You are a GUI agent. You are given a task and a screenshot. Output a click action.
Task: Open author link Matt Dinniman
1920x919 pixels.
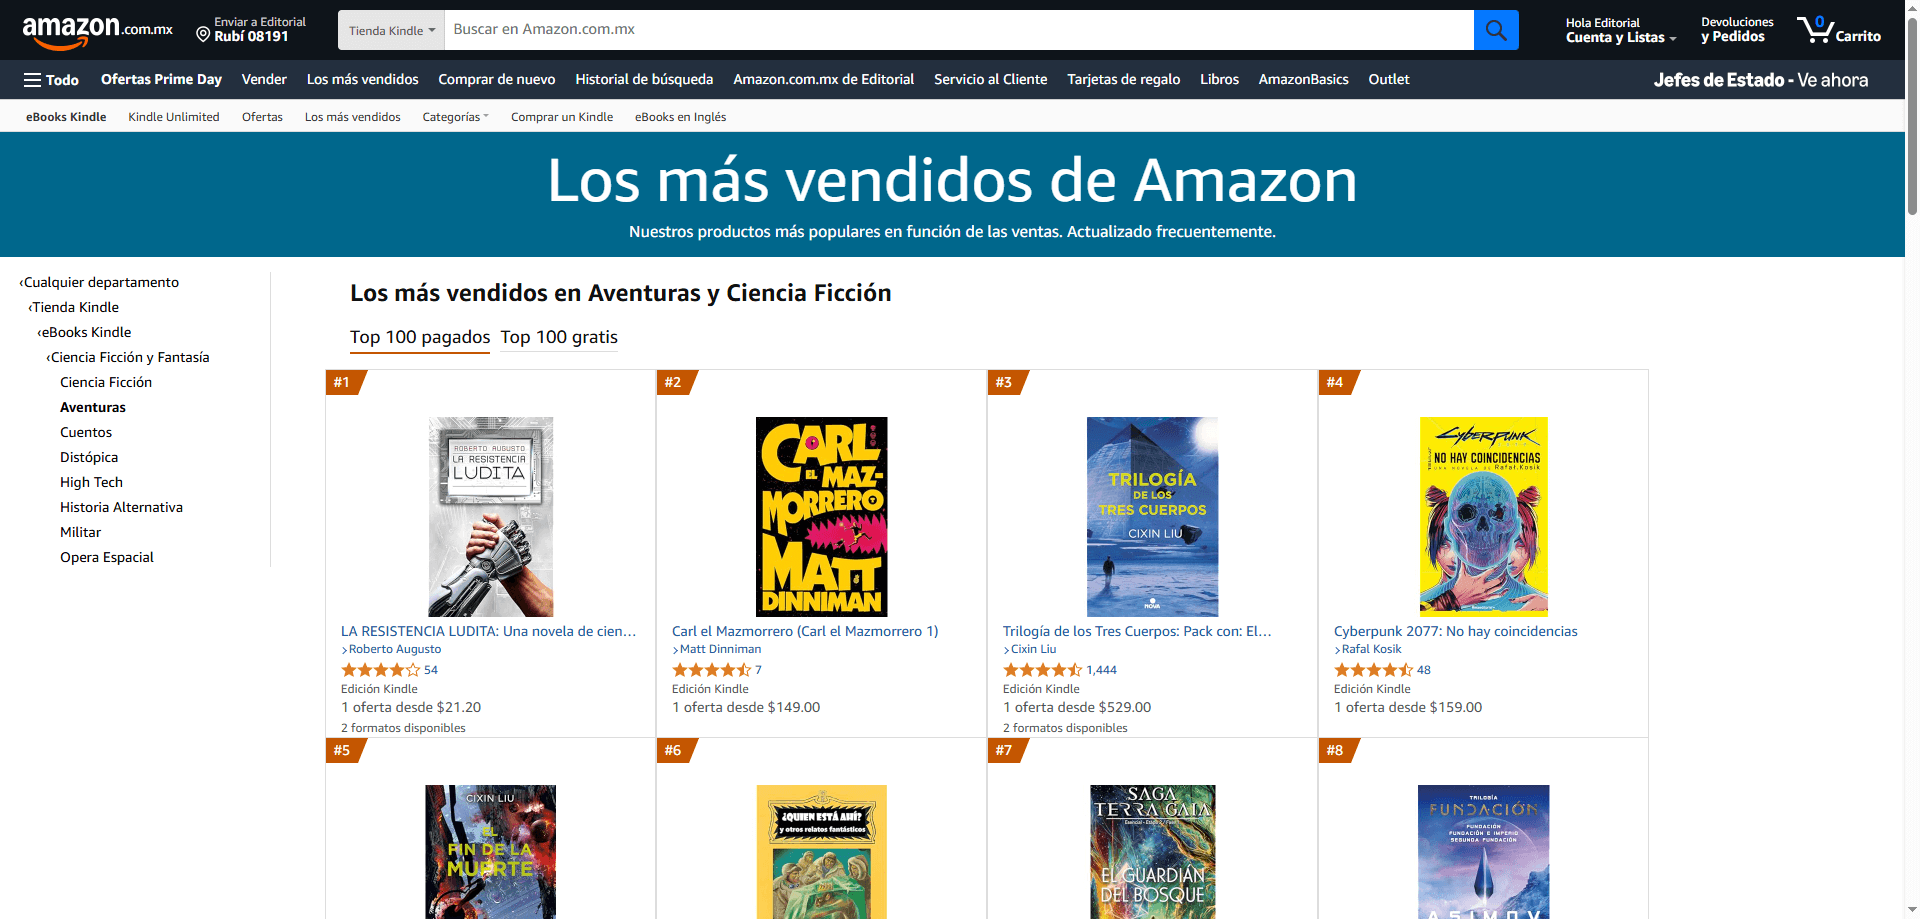coord(720,649)
